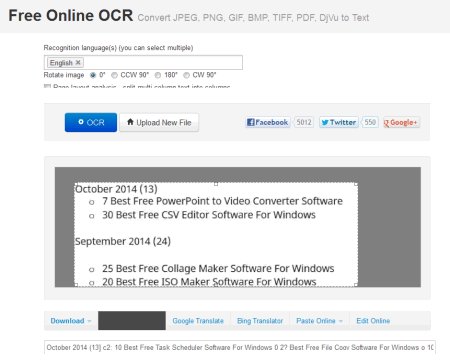Click the Facebook share count 5012
450x364 pixels.
[304, 122]
